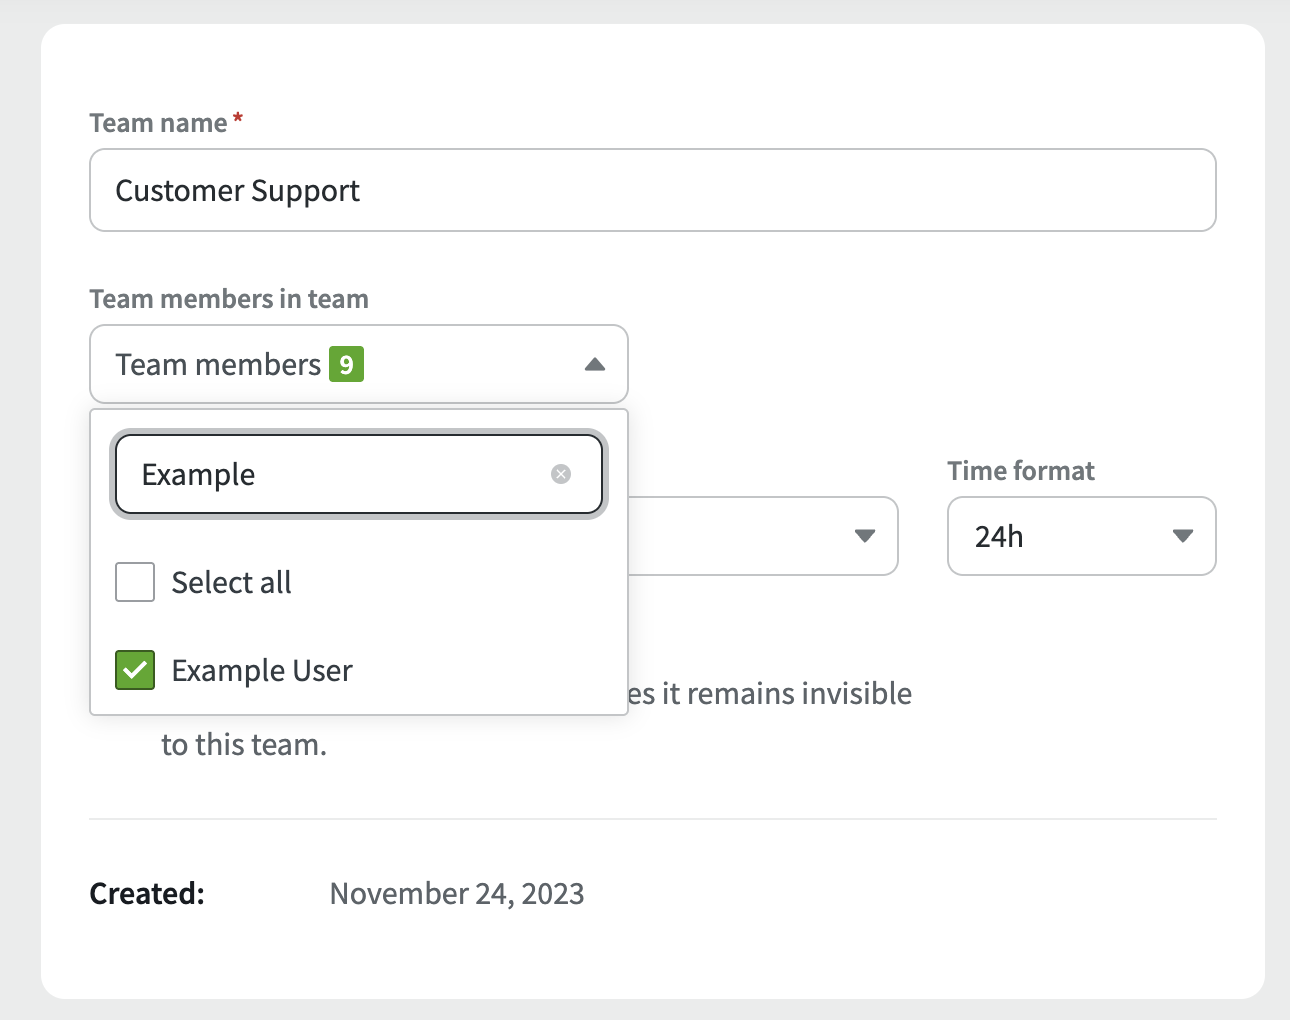Click the Team members in team label
Viewport: 1290px width, 1020px height.
(x=229, y=299)
